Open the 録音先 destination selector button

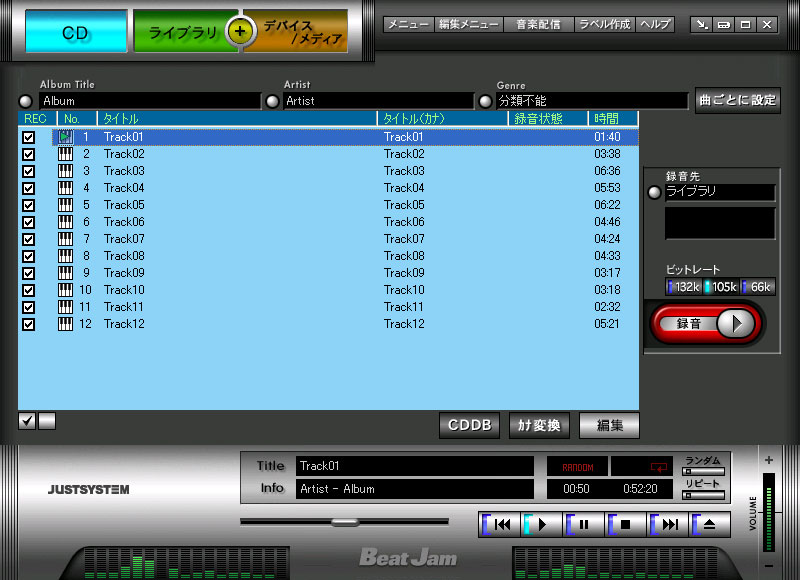pyautogui.click(x=654, y=192)
